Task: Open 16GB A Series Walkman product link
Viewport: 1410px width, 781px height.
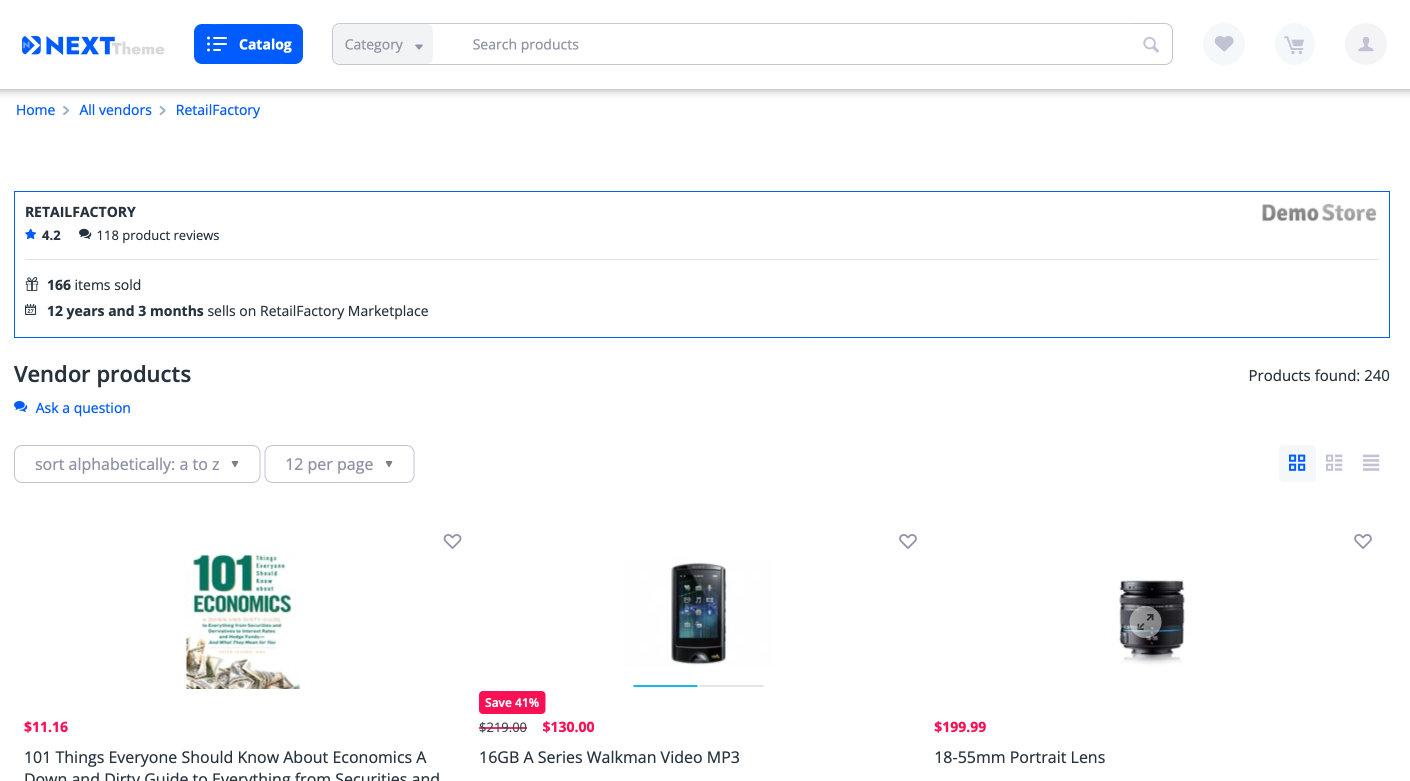Action: [609, 757]
